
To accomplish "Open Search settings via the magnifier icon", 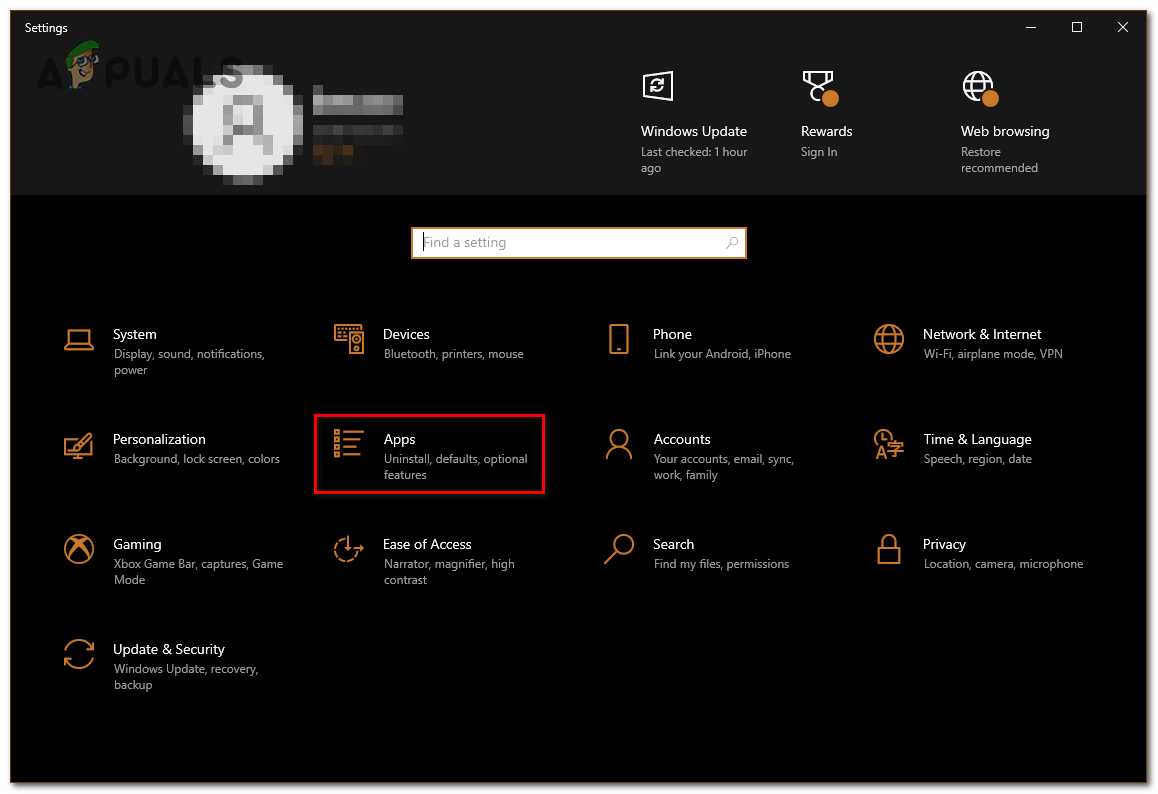I will tap(618, 549).
